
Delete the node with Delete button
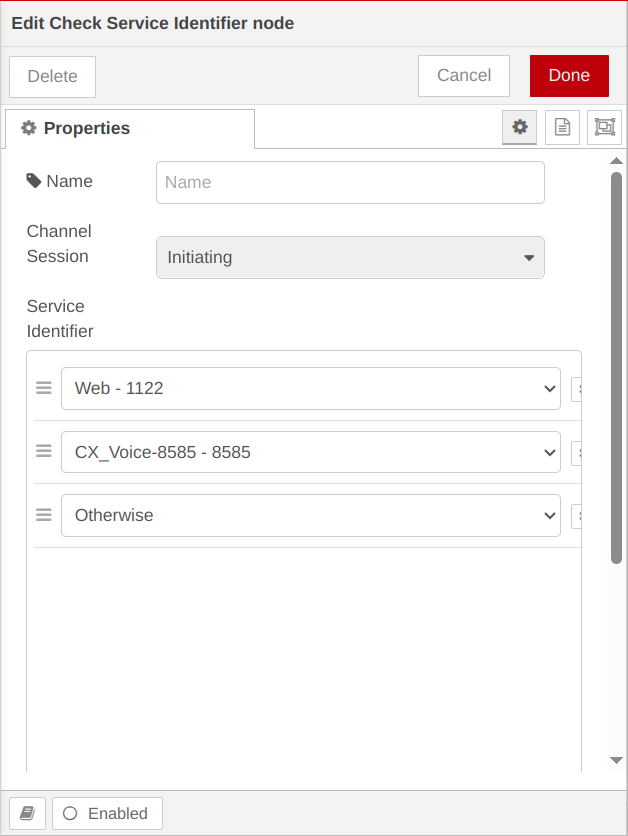pos(52,76)
